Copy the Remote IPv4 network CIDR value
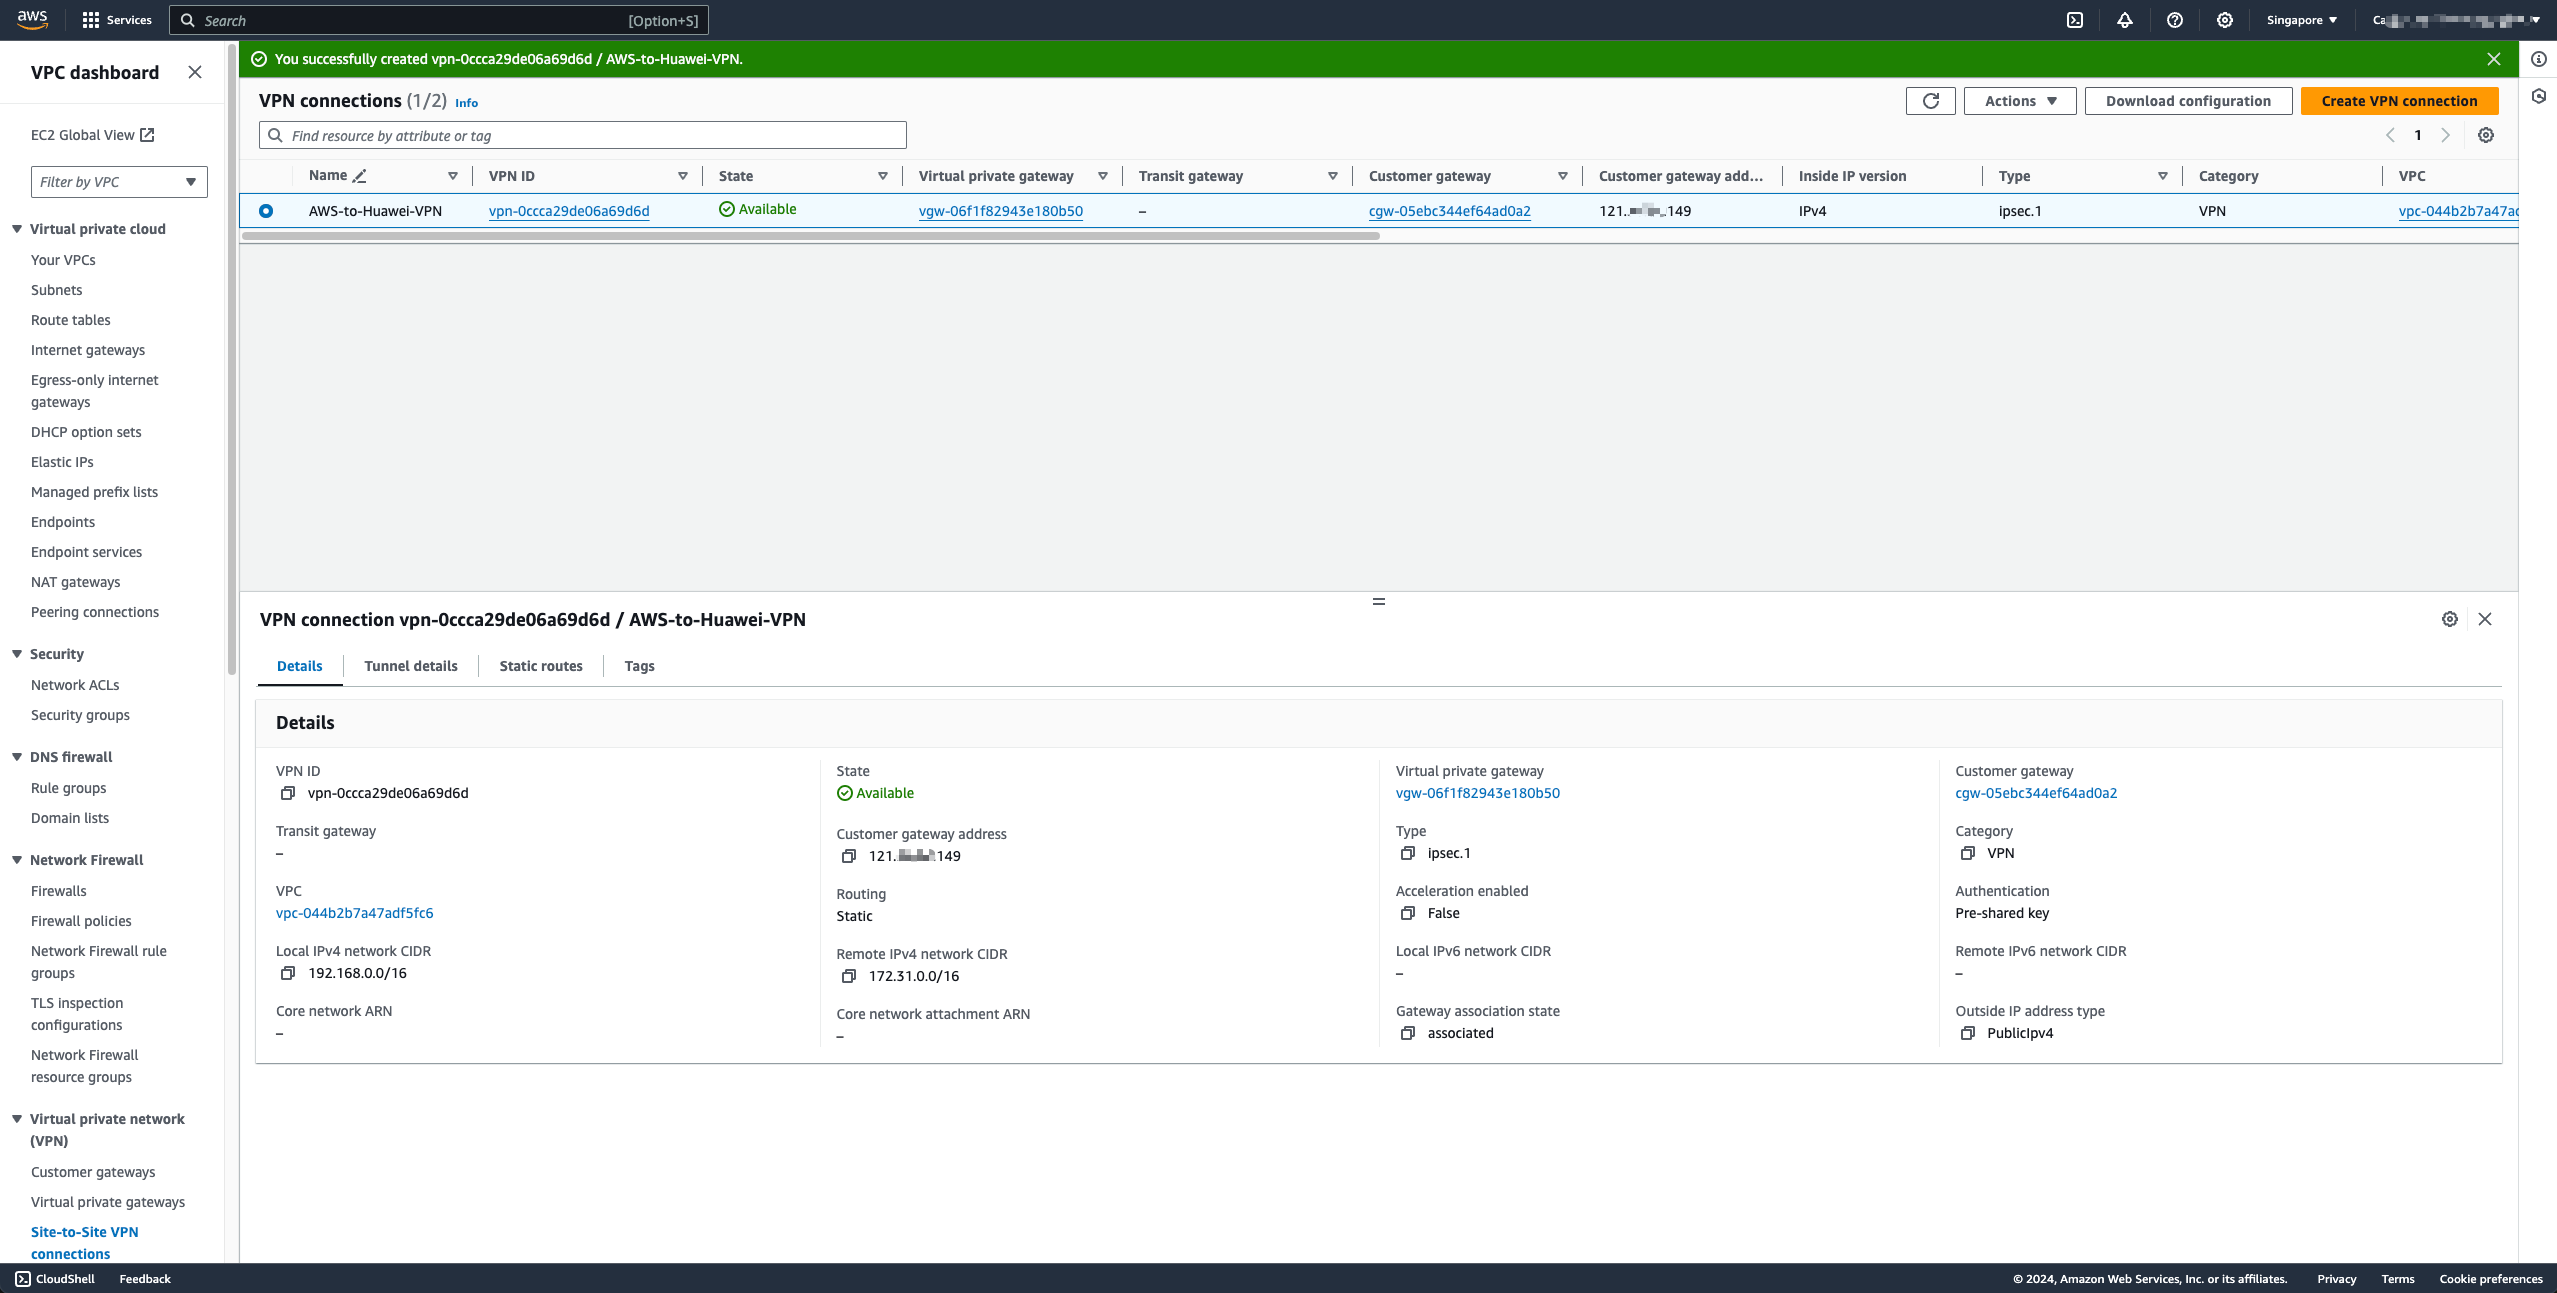This screenshot has height=1293, width=2557. pos(849,976)
